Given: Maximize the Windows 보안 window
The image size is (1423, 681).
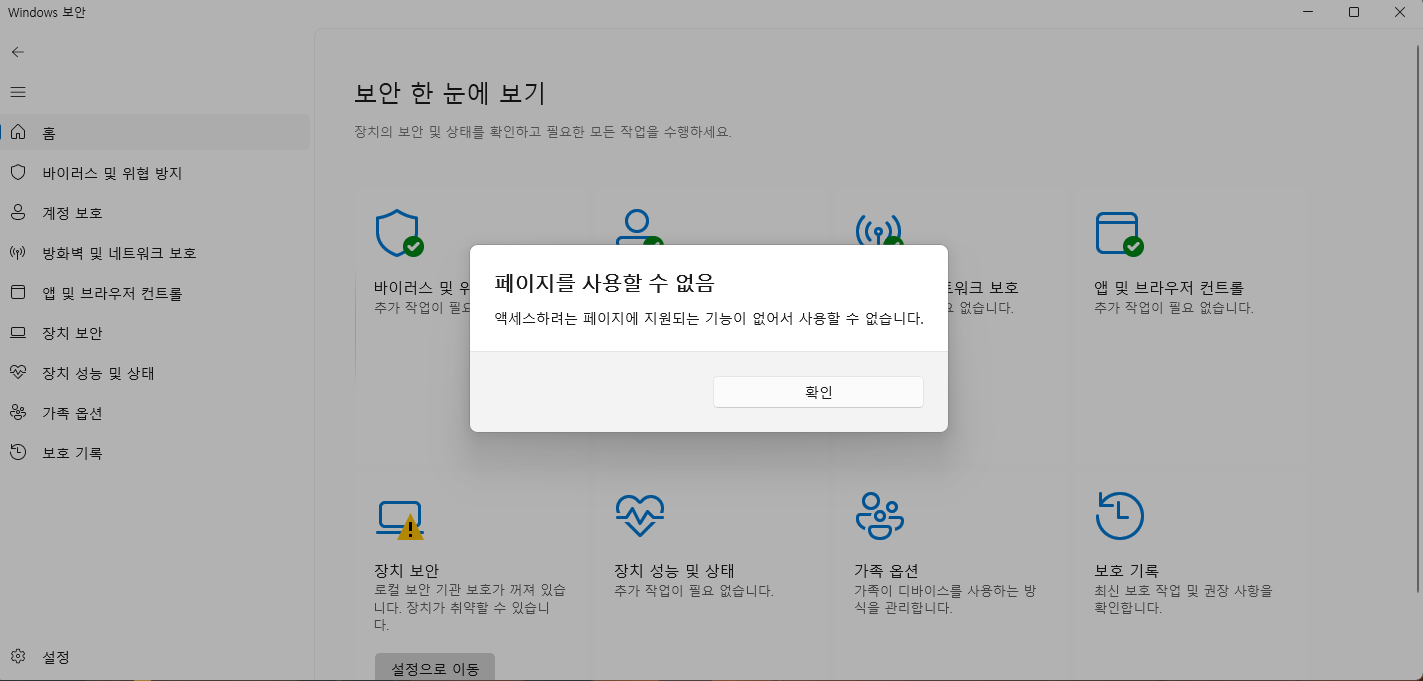Looking at the screenshot, I should pyautogui.click(x=1353, y=12).
